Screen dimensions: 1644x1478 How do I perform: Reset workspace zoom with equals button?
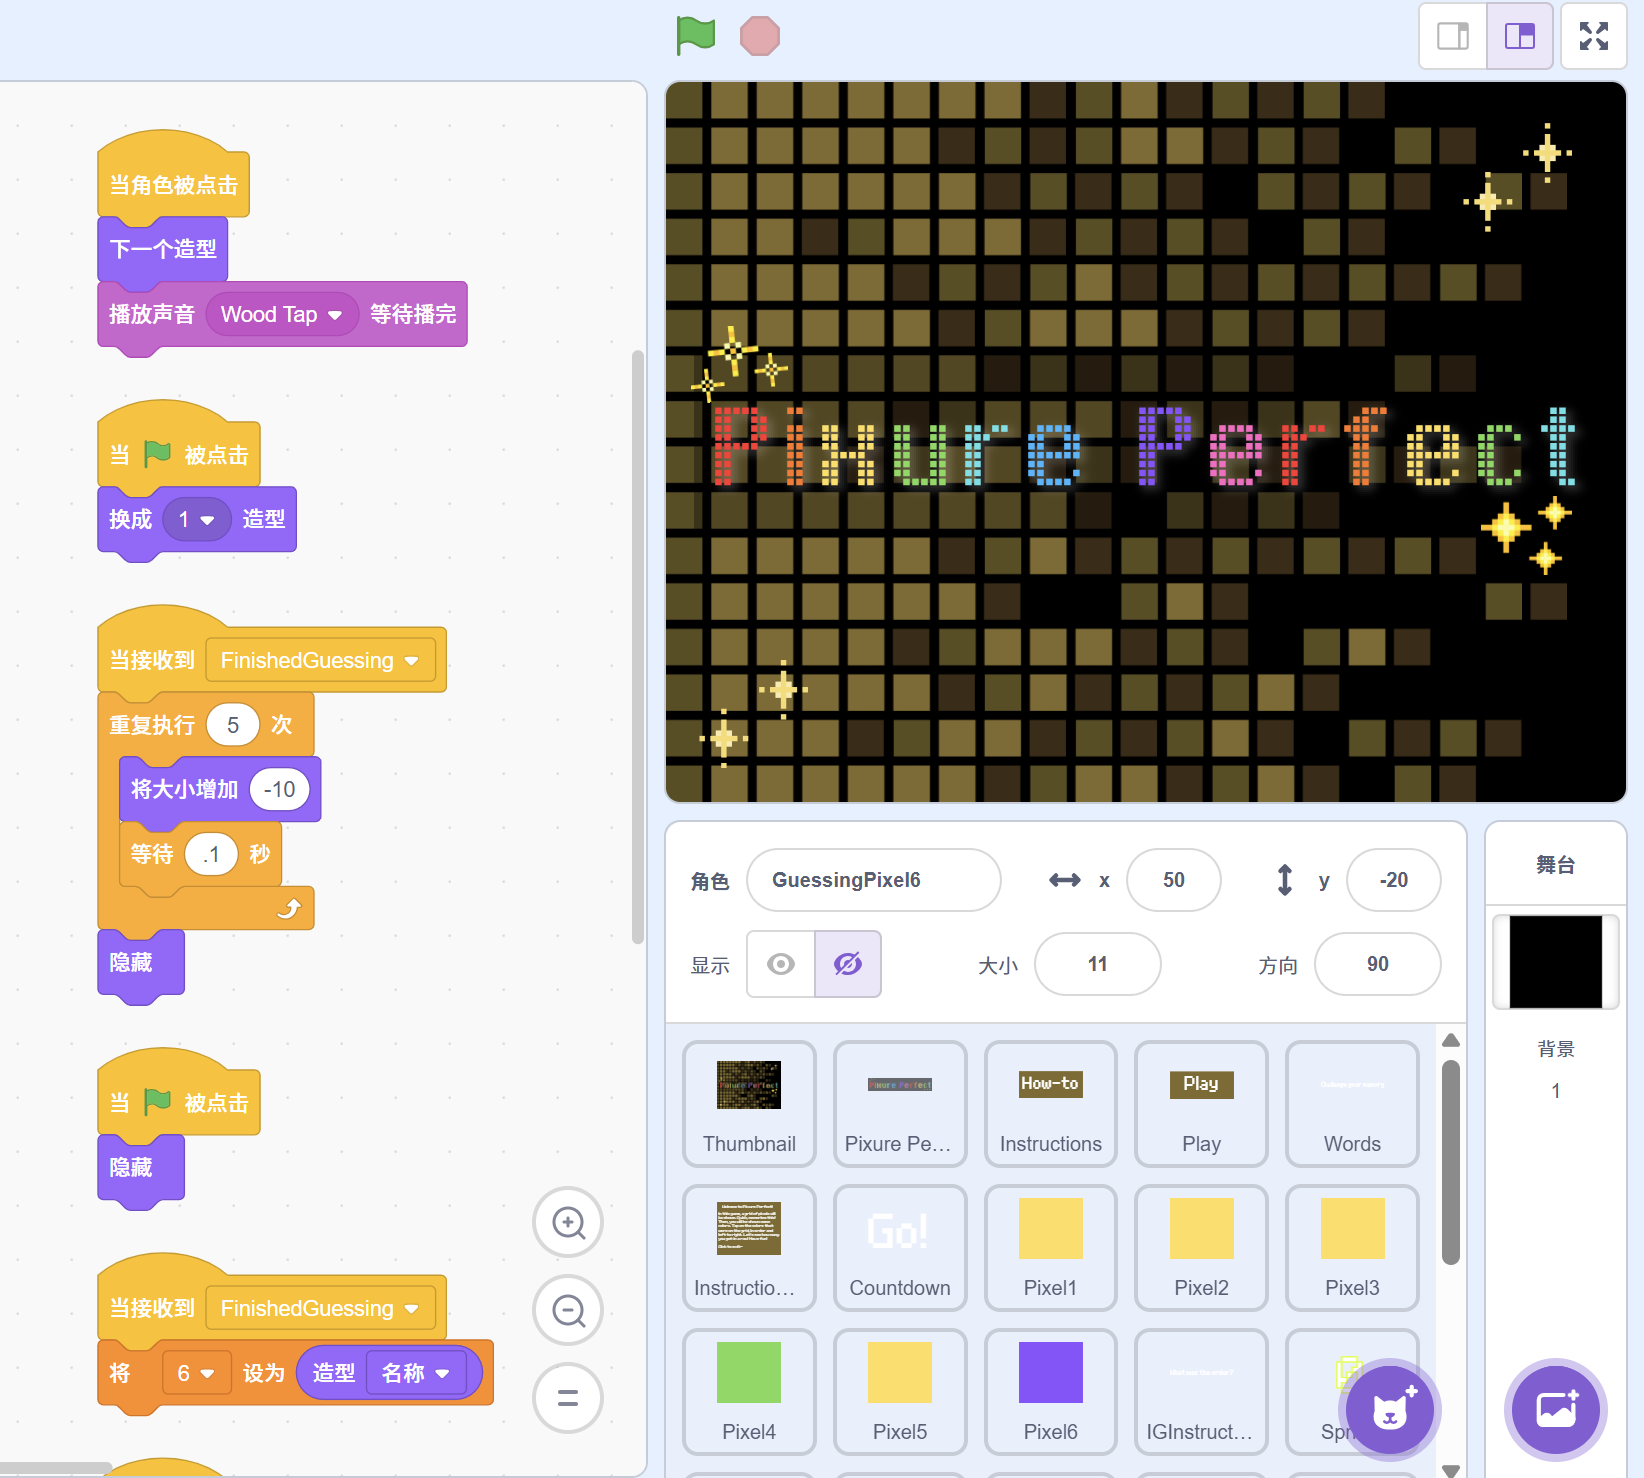(568, 1398)
